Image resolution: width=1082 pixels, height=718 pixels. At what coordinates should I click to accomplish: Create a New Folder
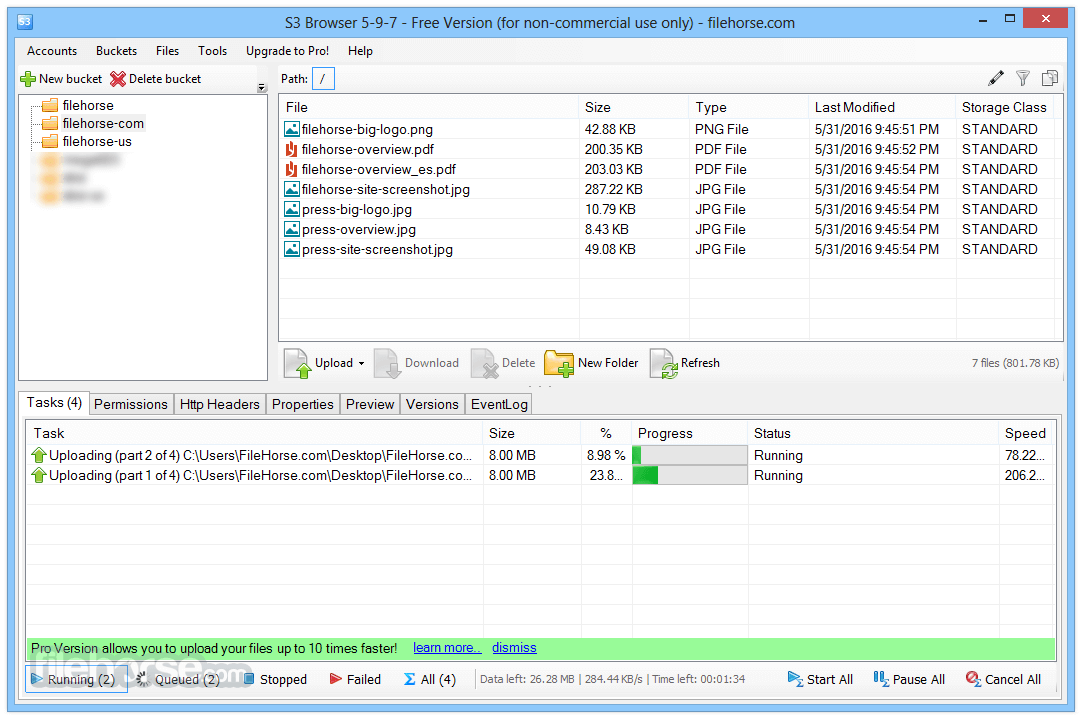pyautogui.click(x=591, y=363)
